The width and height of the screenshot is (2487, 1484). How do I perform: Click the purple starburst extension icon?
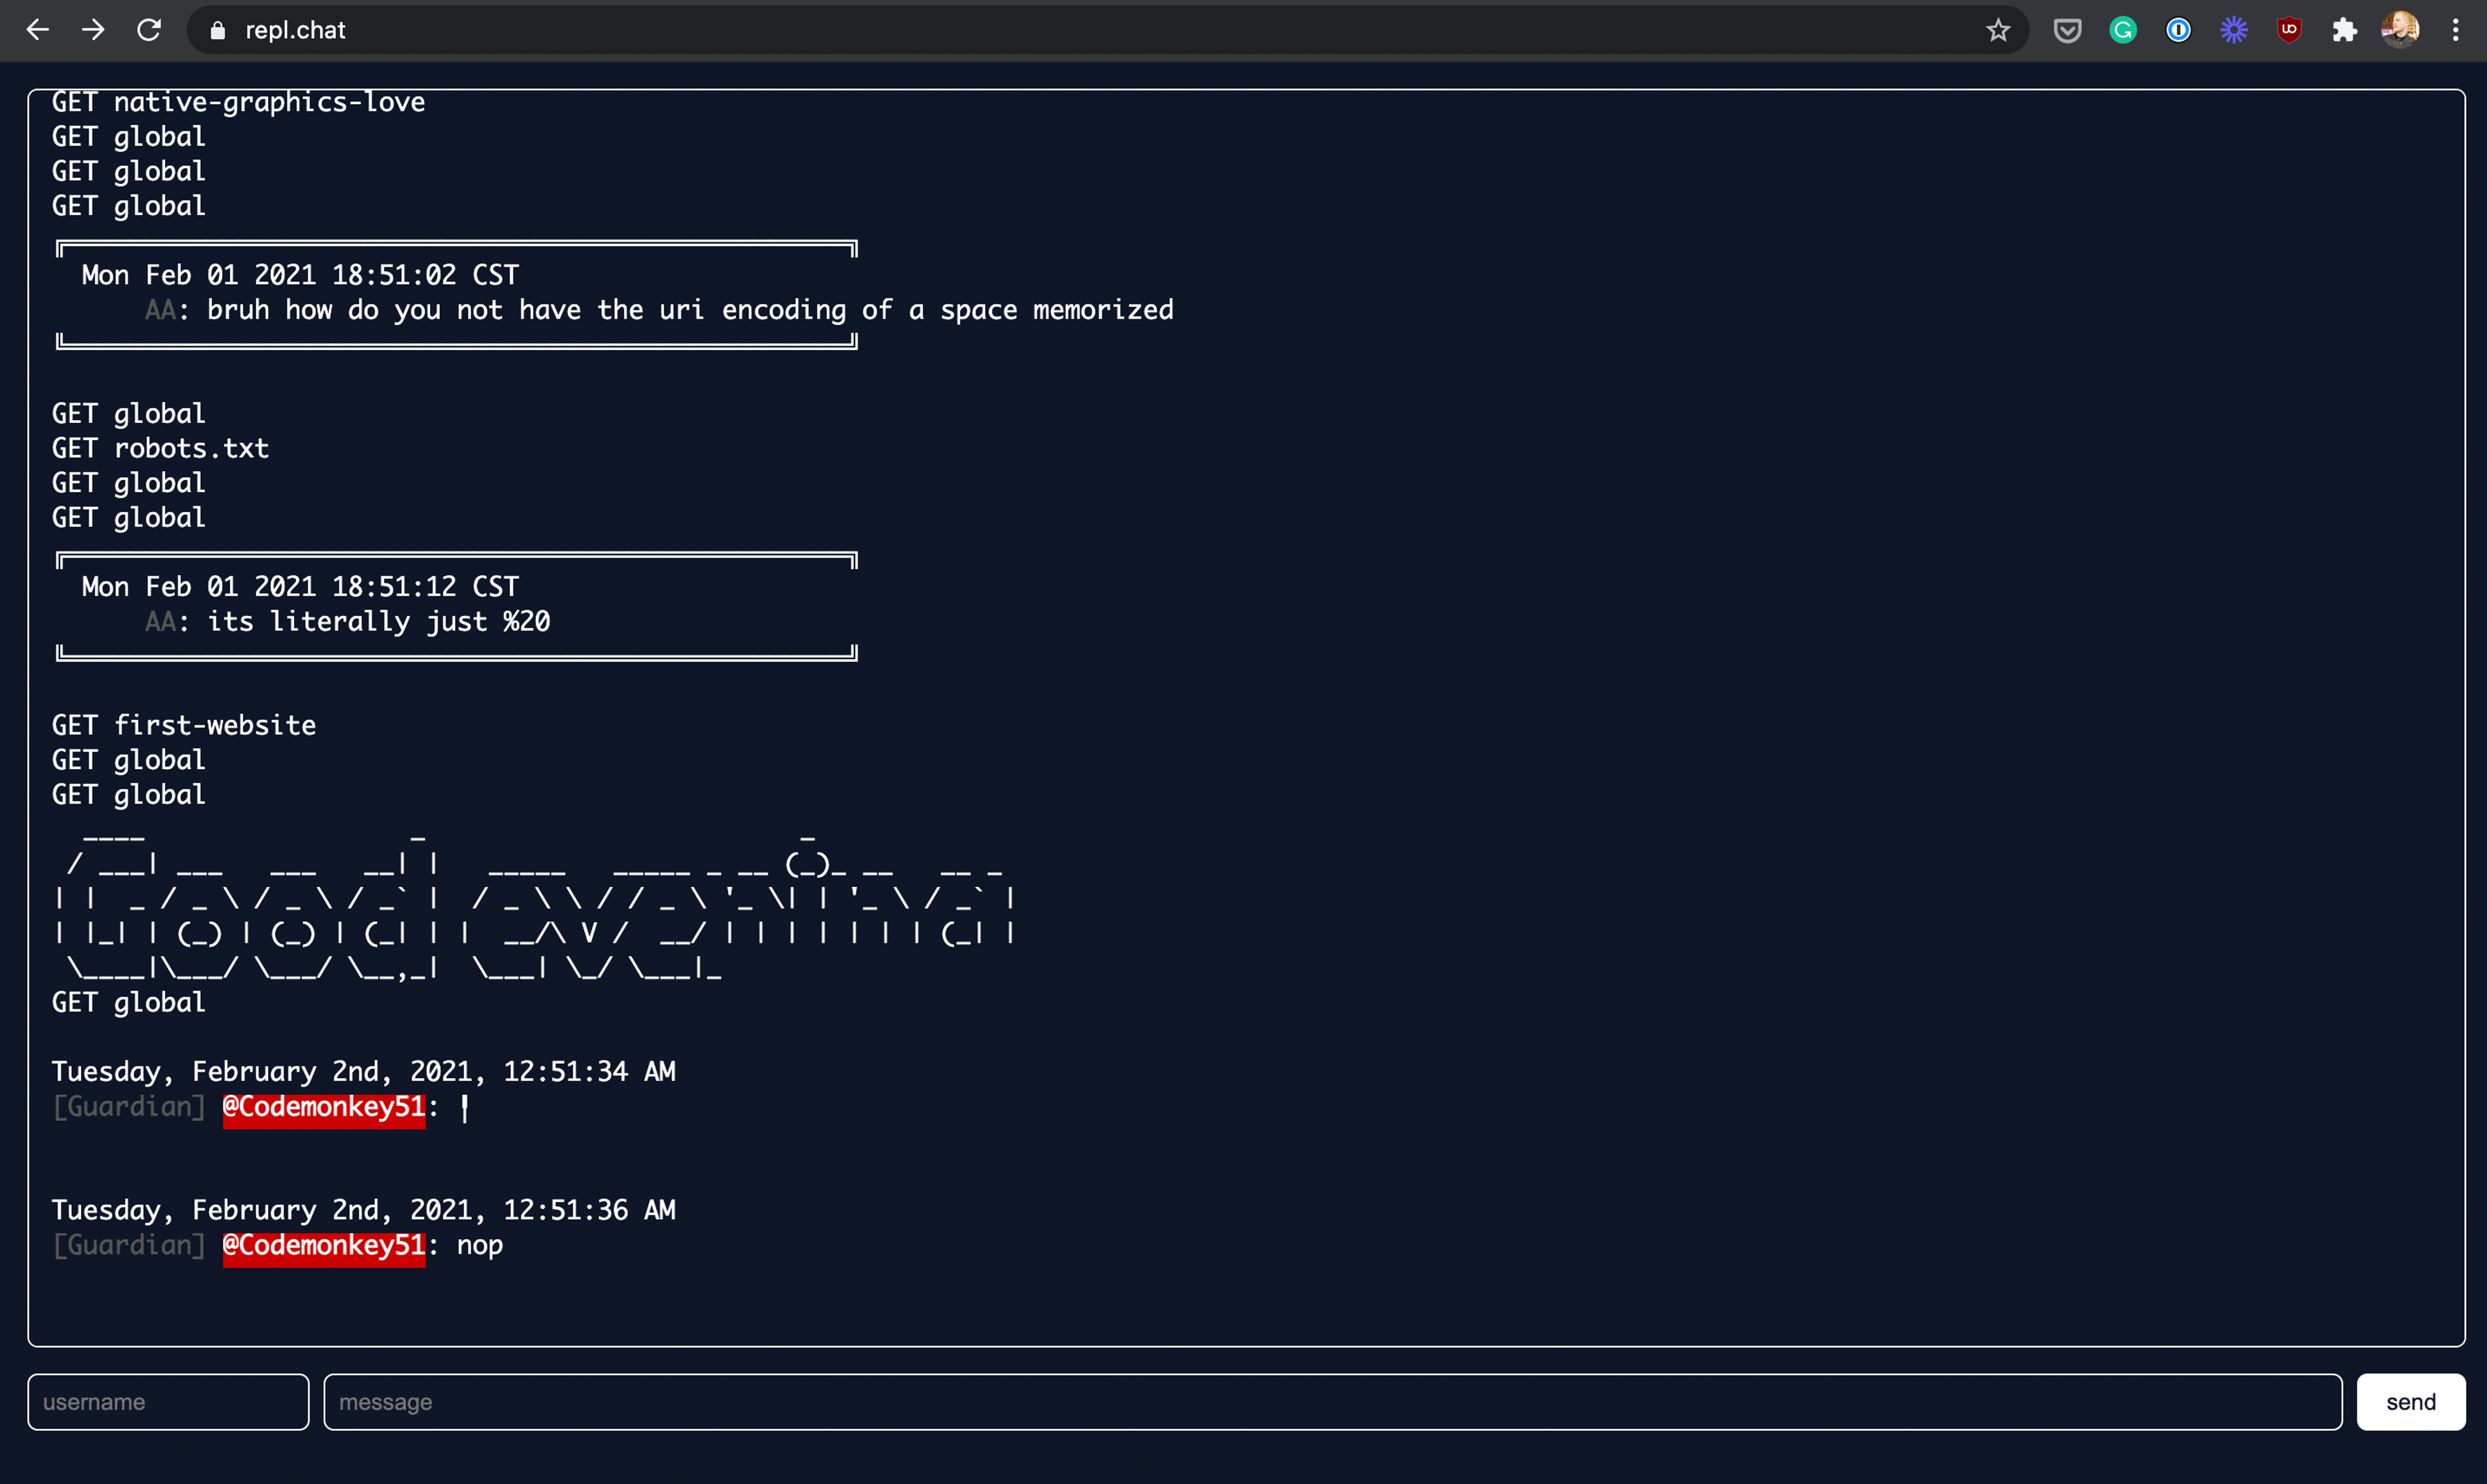point(2233,30)
